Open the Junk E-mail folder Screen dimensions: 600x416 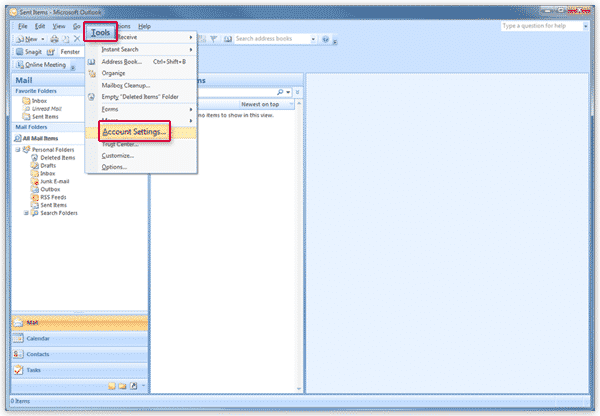(54, 181)
